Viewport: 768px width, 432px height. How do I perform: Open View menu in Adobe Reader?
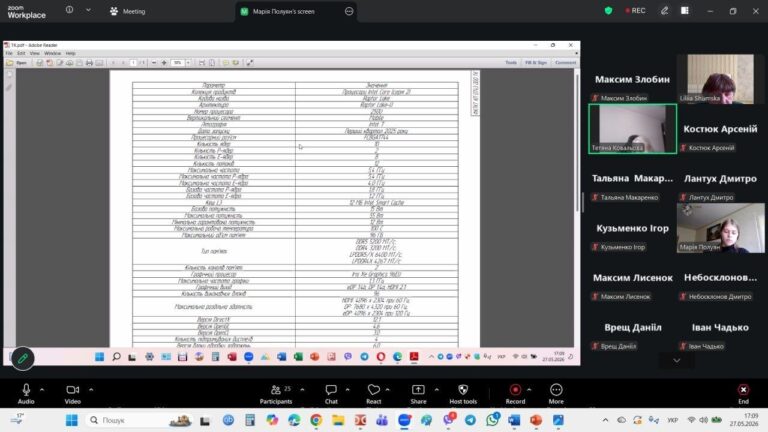34,53
